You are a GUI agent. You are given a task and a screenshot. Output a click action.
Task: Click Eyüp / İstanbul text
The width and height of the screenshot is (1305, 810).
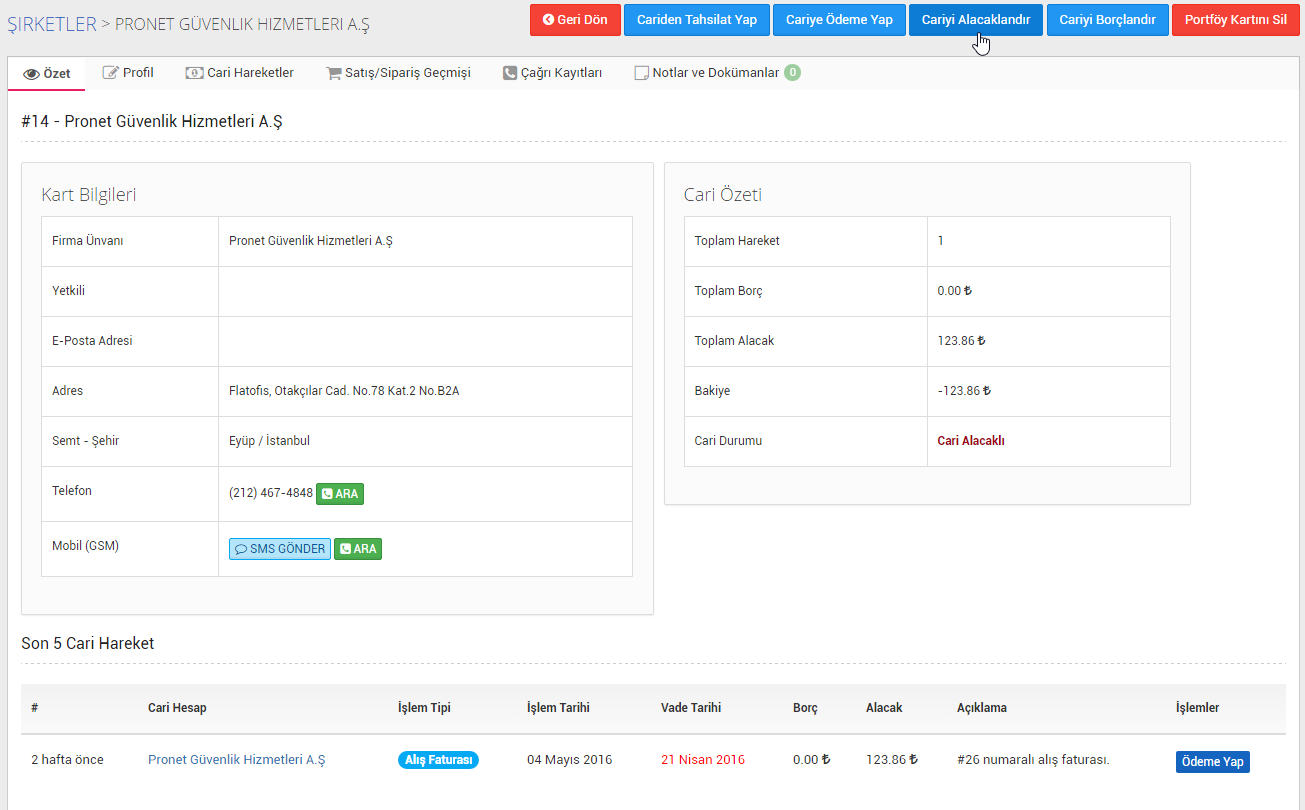coord(269,441)
